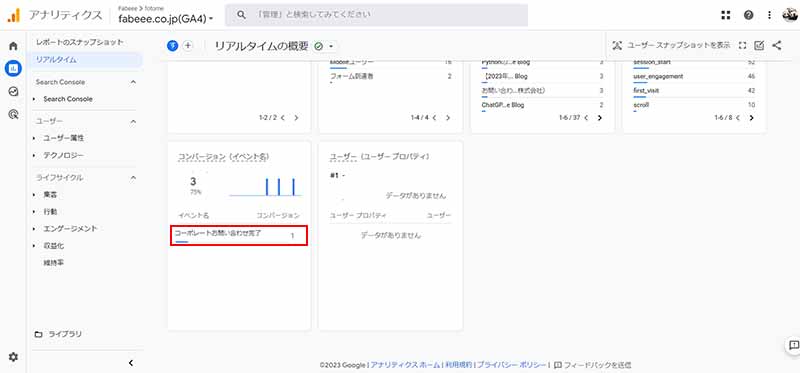Screen dimensions: 800x373
Task: Open the account avatar
Action: 790,15
